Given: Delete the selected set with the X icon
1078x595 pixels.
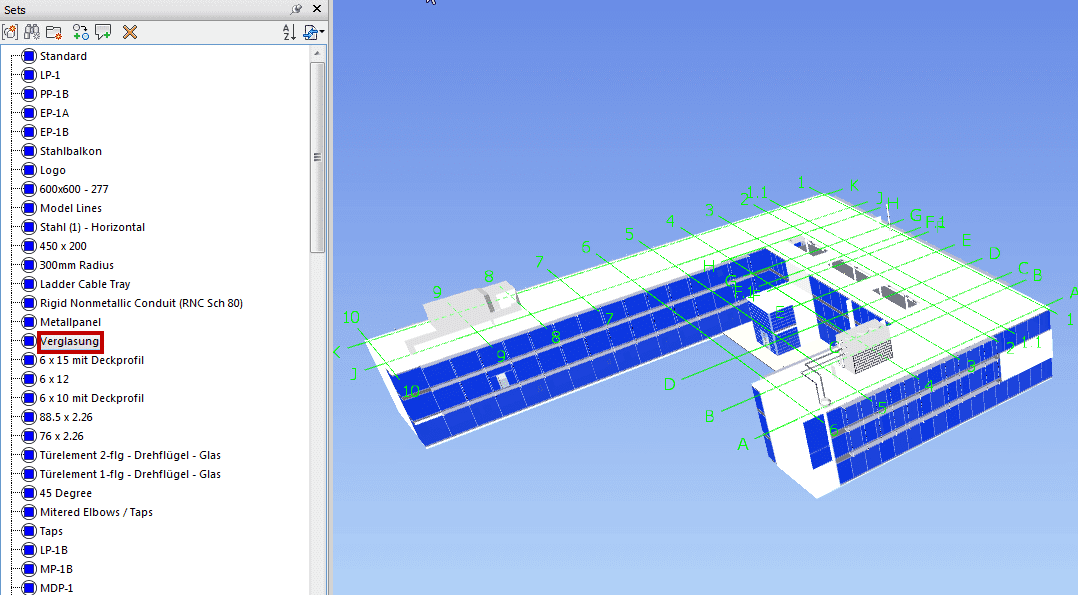Looking at the screenshot, I should coord(128,31).
